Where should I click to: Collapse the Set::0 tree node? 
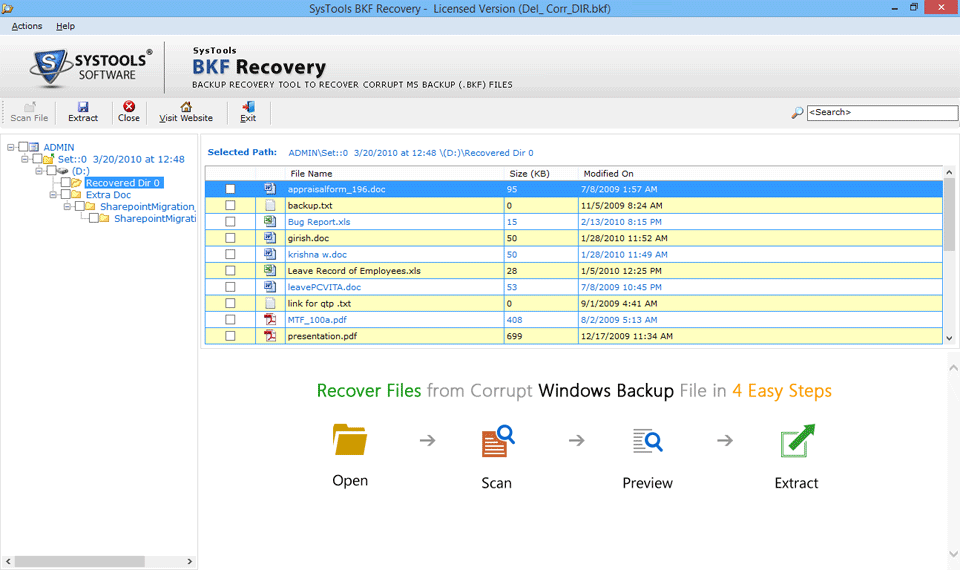pyautogui.click(x=24, y=159)
